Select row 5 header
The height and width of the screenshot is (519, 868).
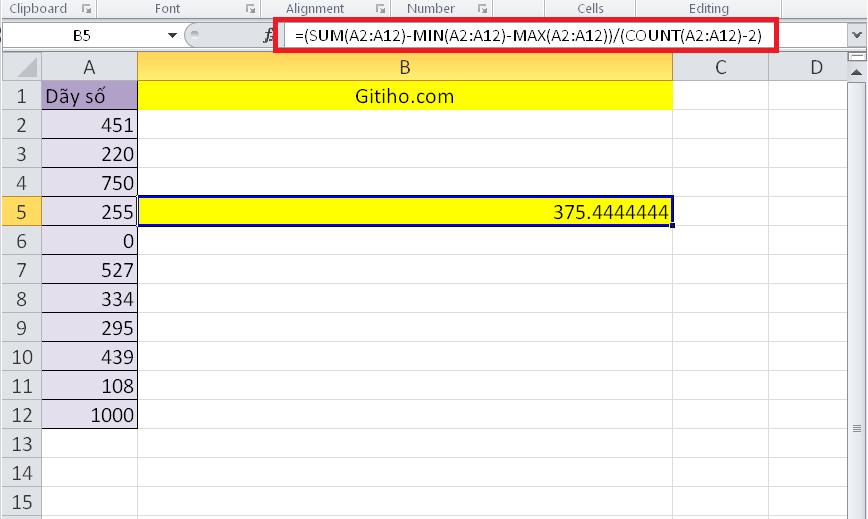[x=22, y=211]
